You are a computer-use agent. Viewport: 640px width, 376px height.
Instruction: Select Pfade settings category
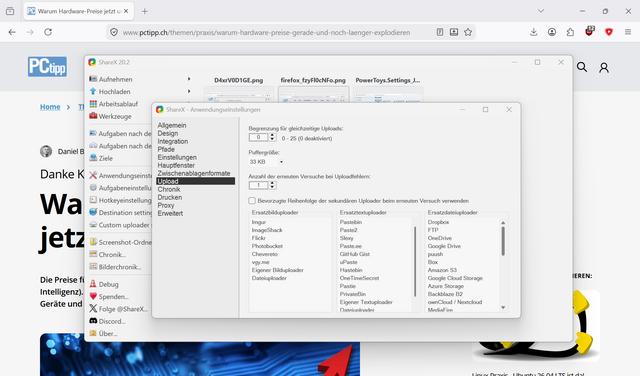point(166,149)
